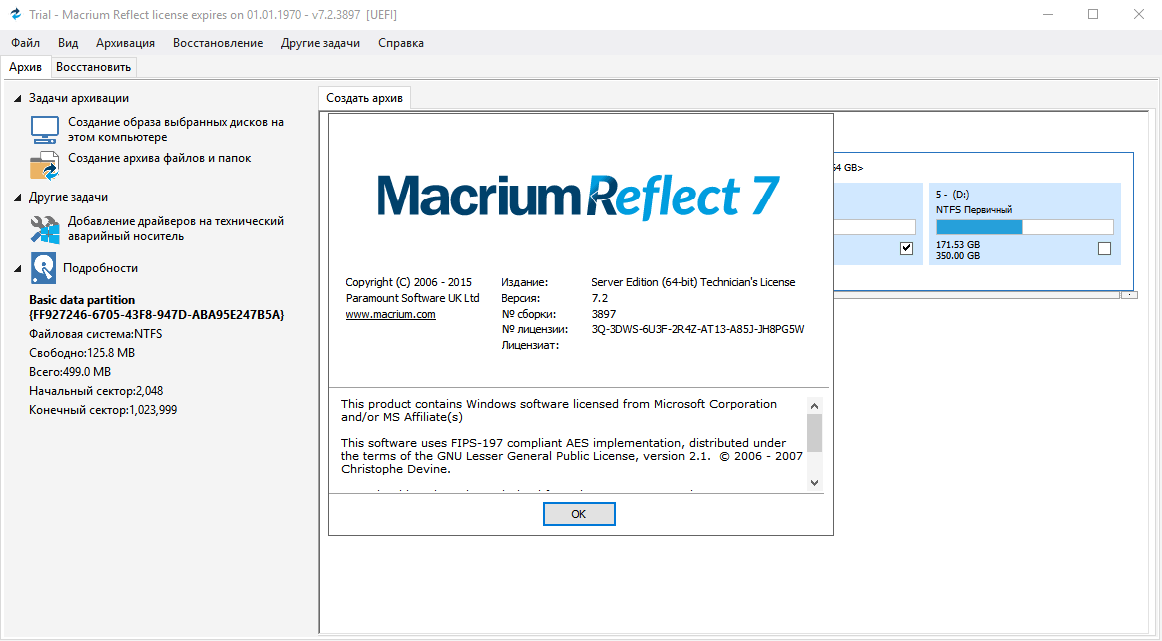
Task: Click the Macrium Reflect 7 logo
Action: pyautogui.click(x=578, y=195)
